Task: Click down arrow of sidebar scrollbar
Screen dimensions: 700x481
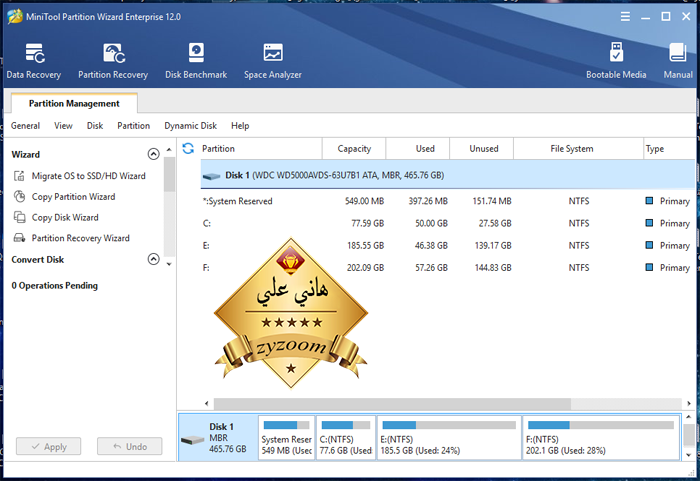Action: coord(169,264)
